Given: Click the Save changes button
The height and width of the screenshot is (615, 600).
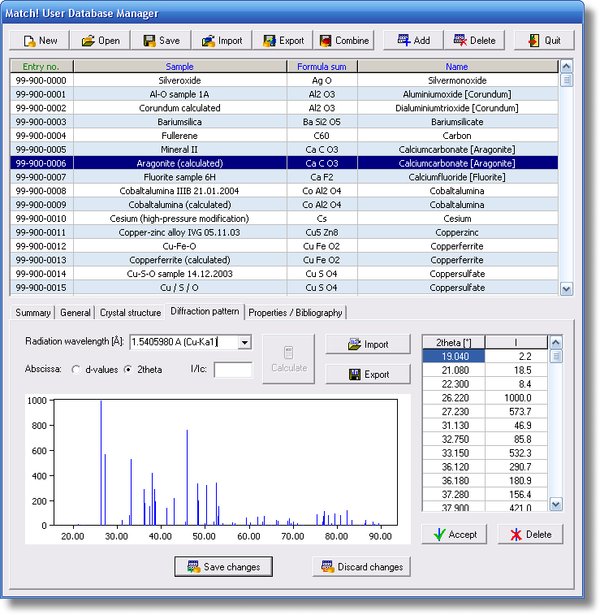Looking at the screenshot, I should click(223, 567).
